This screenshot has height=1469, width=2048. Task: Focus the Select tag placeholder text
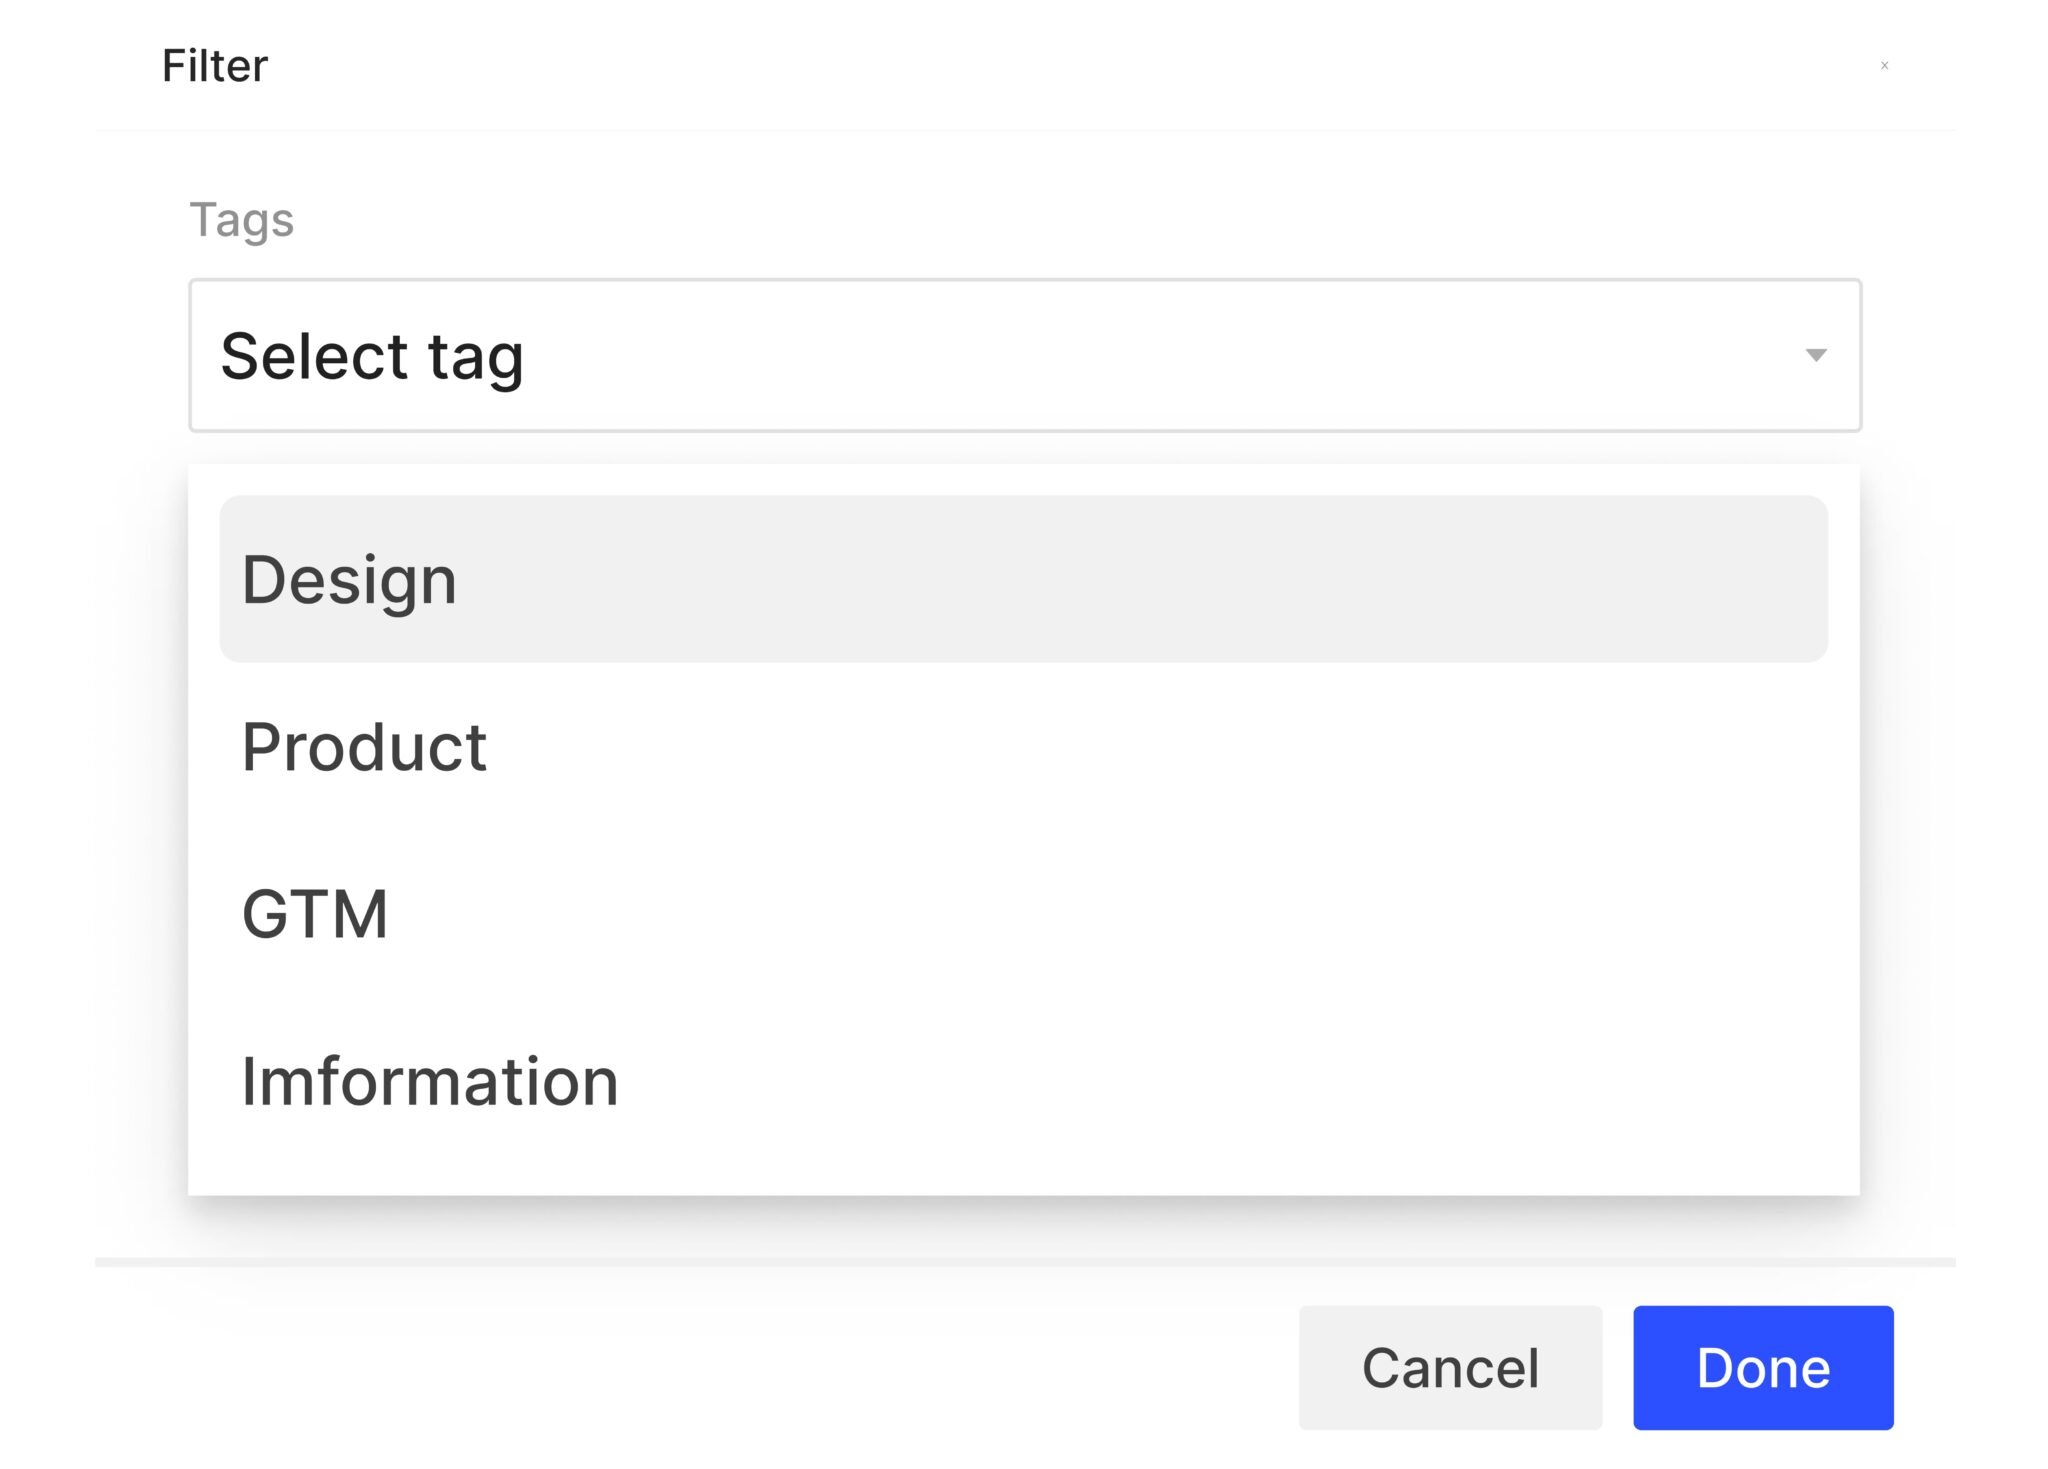(x=372, y=357)
